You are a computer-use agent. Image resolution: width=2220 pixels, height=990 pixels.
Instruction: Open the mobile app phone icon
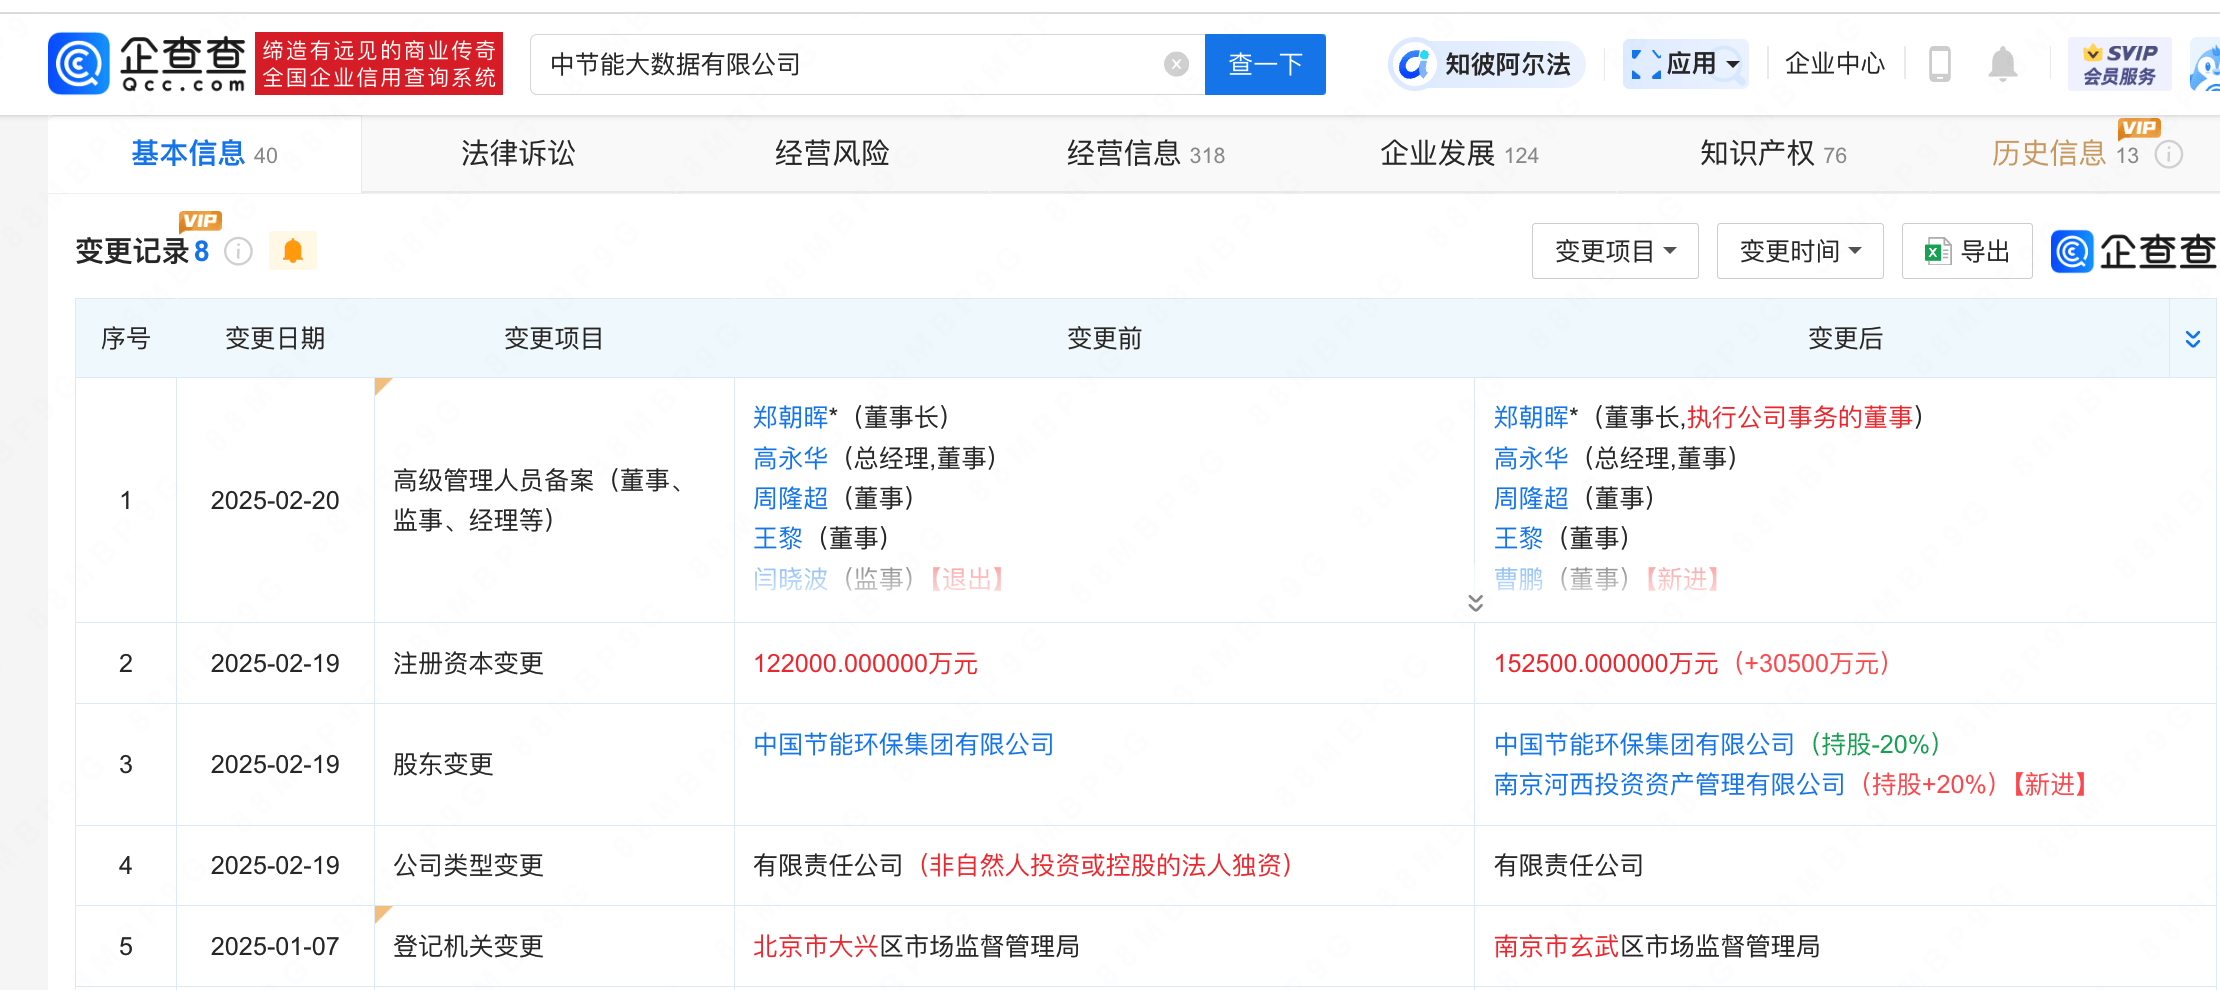(x=1939, y=65)
